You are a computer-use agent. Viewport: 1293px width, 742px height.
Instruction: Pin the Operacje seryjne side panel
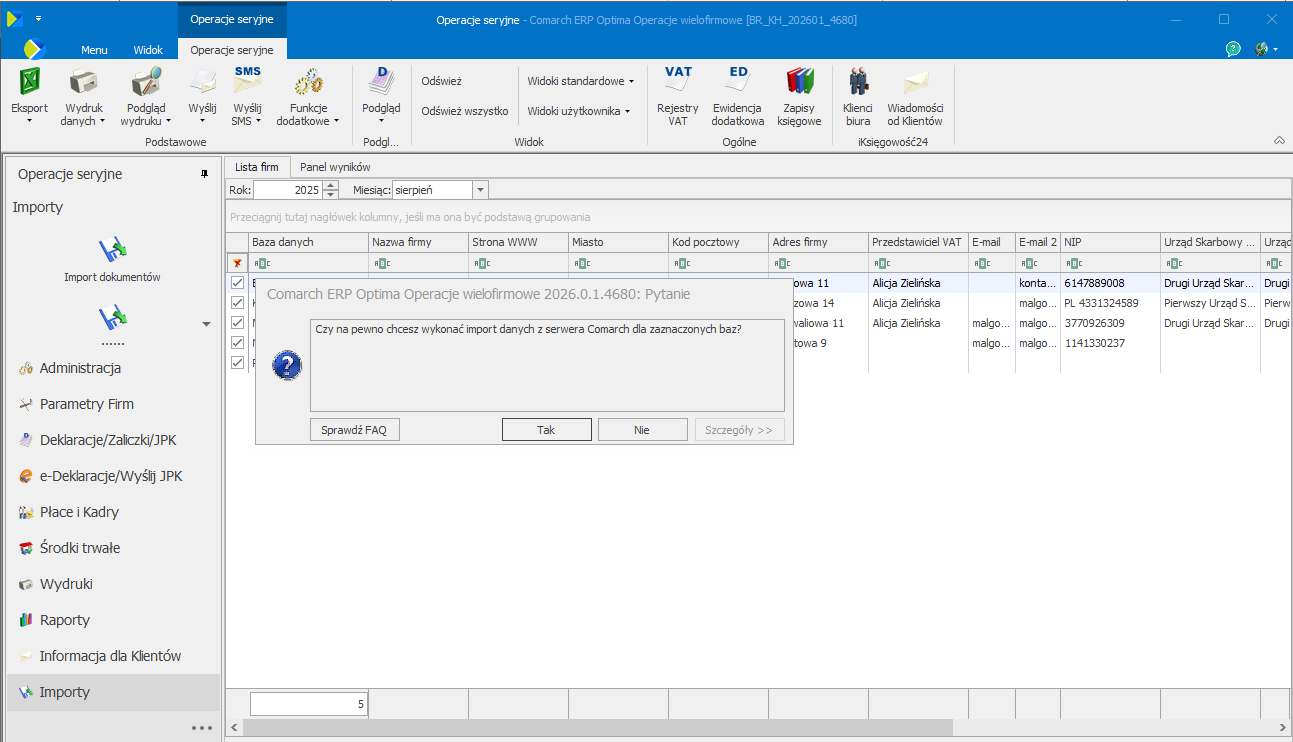(x=205, y=174)
